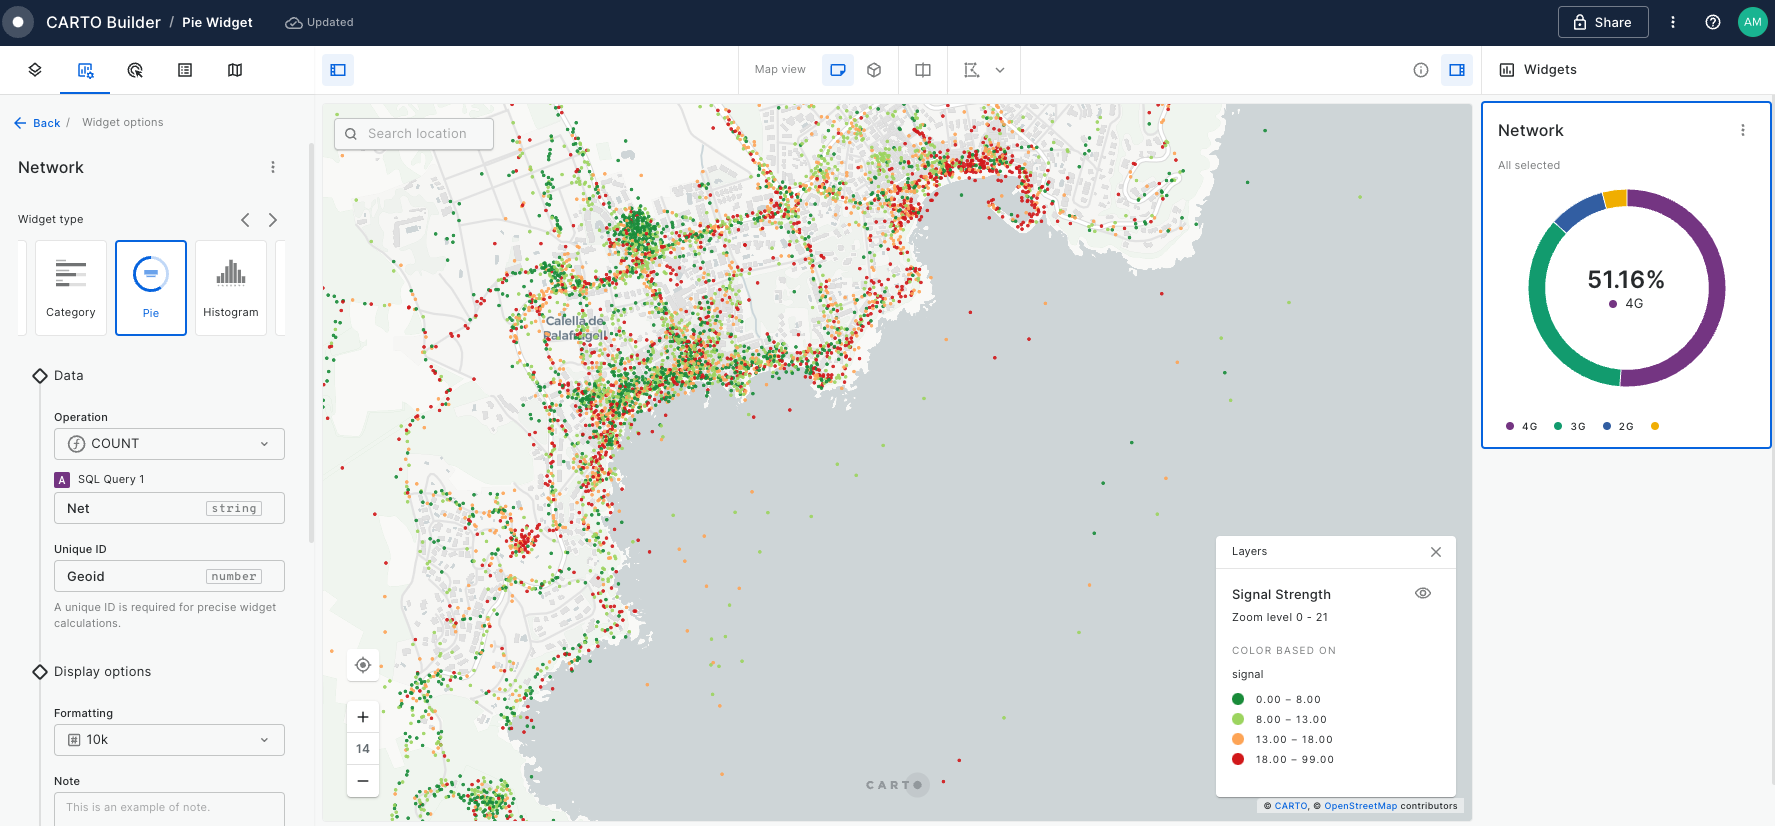The width and height of the screenshot is (1775, 826).
Task: Toggle Signal Strength layer visibility
Action: click(1423, 594)
